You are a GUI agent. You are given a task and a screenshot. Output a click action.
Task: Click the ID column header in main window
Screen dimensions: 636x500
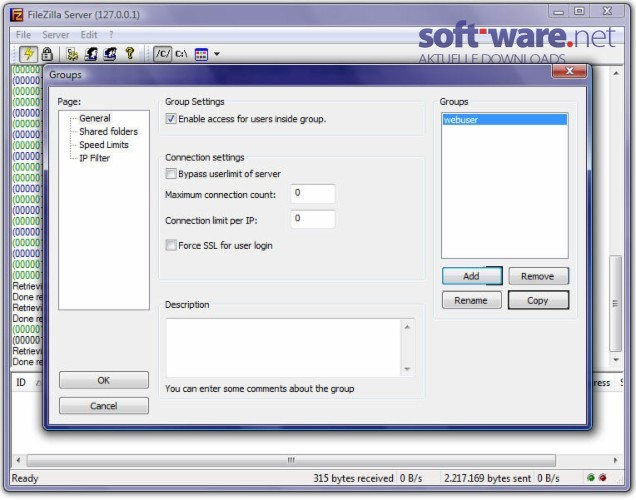21,382
